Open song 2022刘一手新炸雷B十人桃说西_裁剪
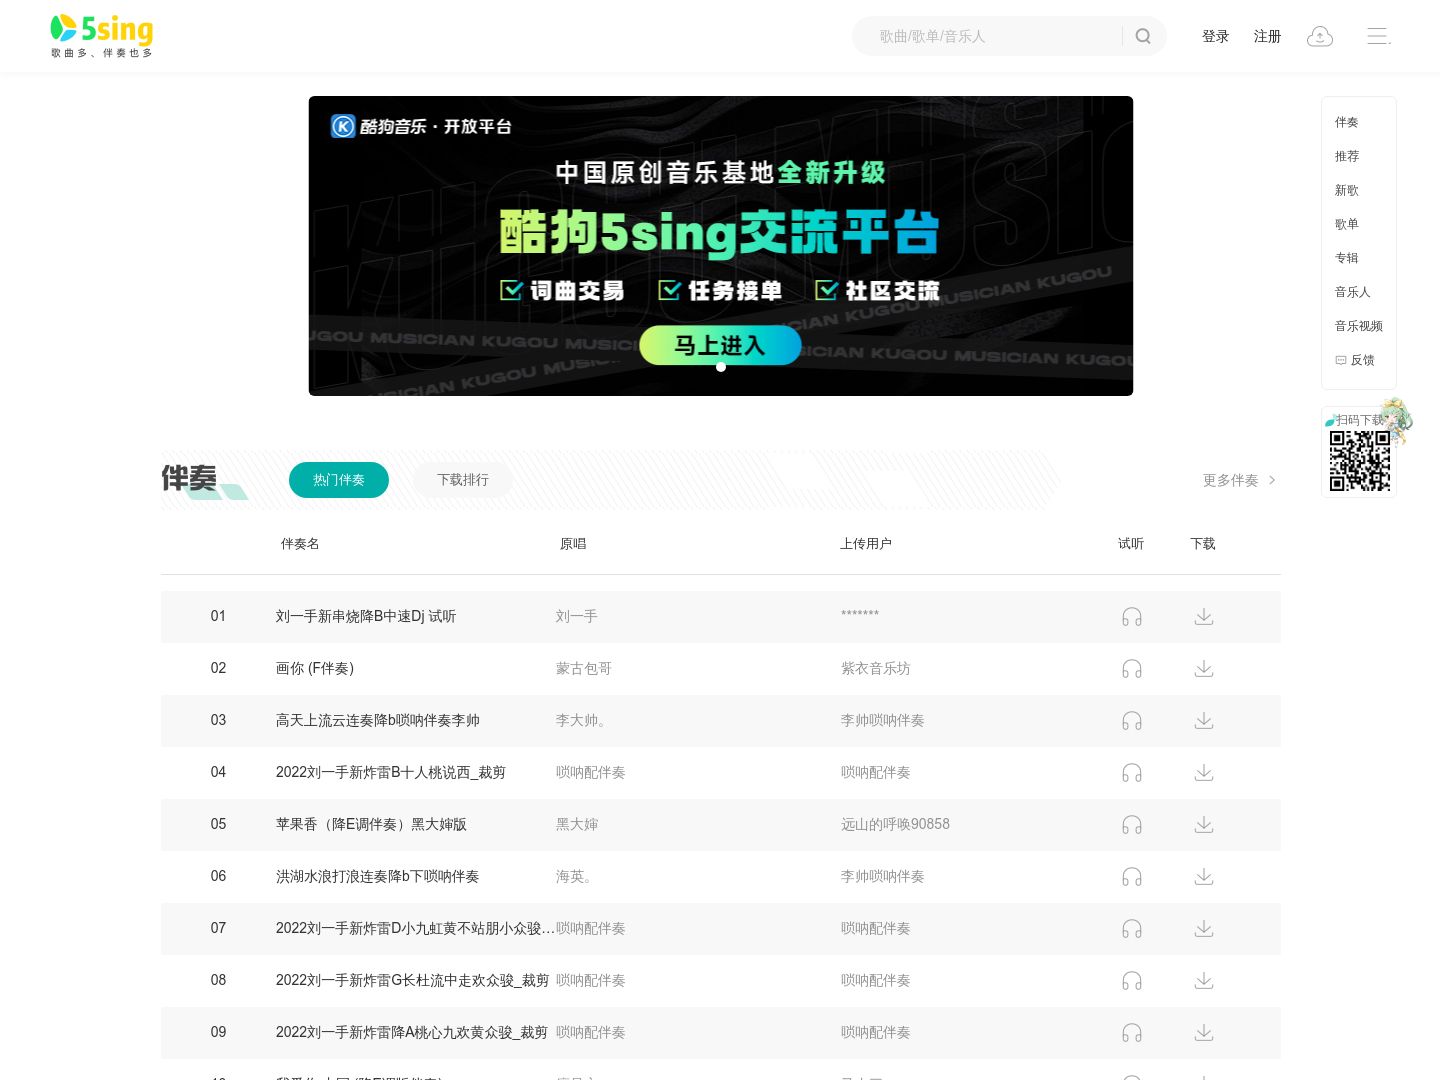This screenshot has width=1440, height=1080. pyautogui.click(x=391, y=772)
